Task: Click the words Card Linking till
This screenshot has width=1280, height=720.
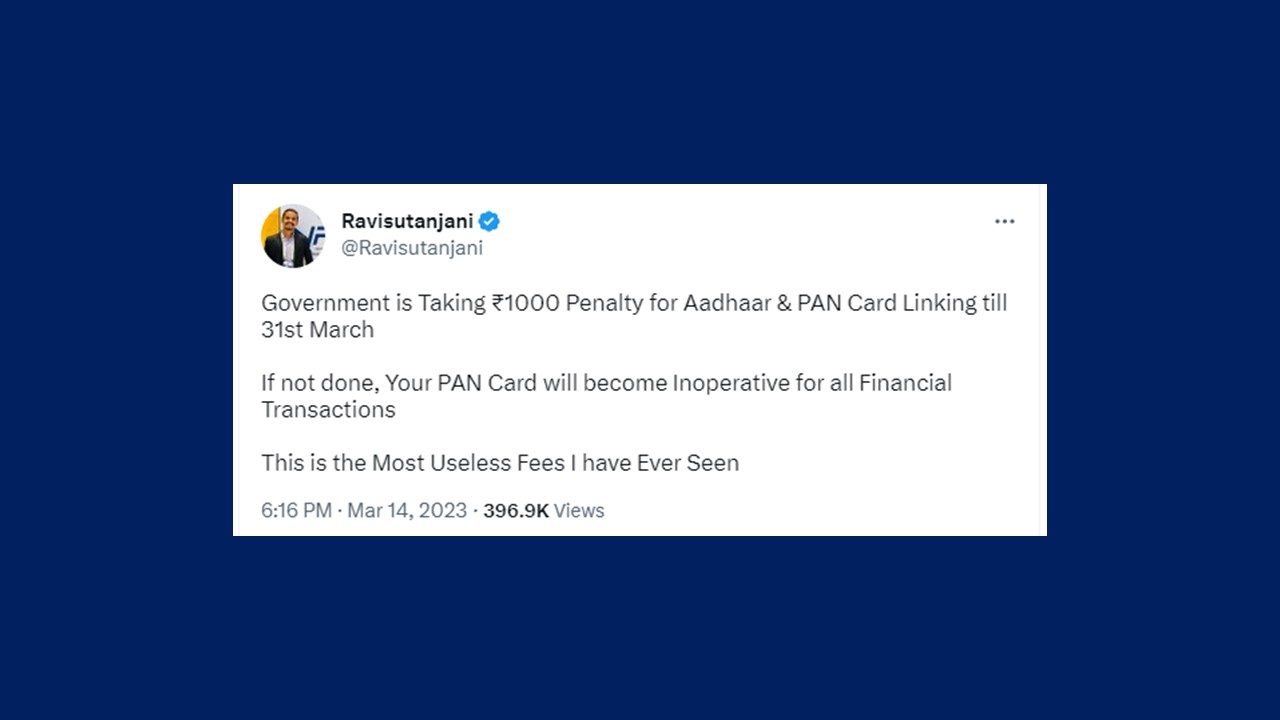Action: 927,303
